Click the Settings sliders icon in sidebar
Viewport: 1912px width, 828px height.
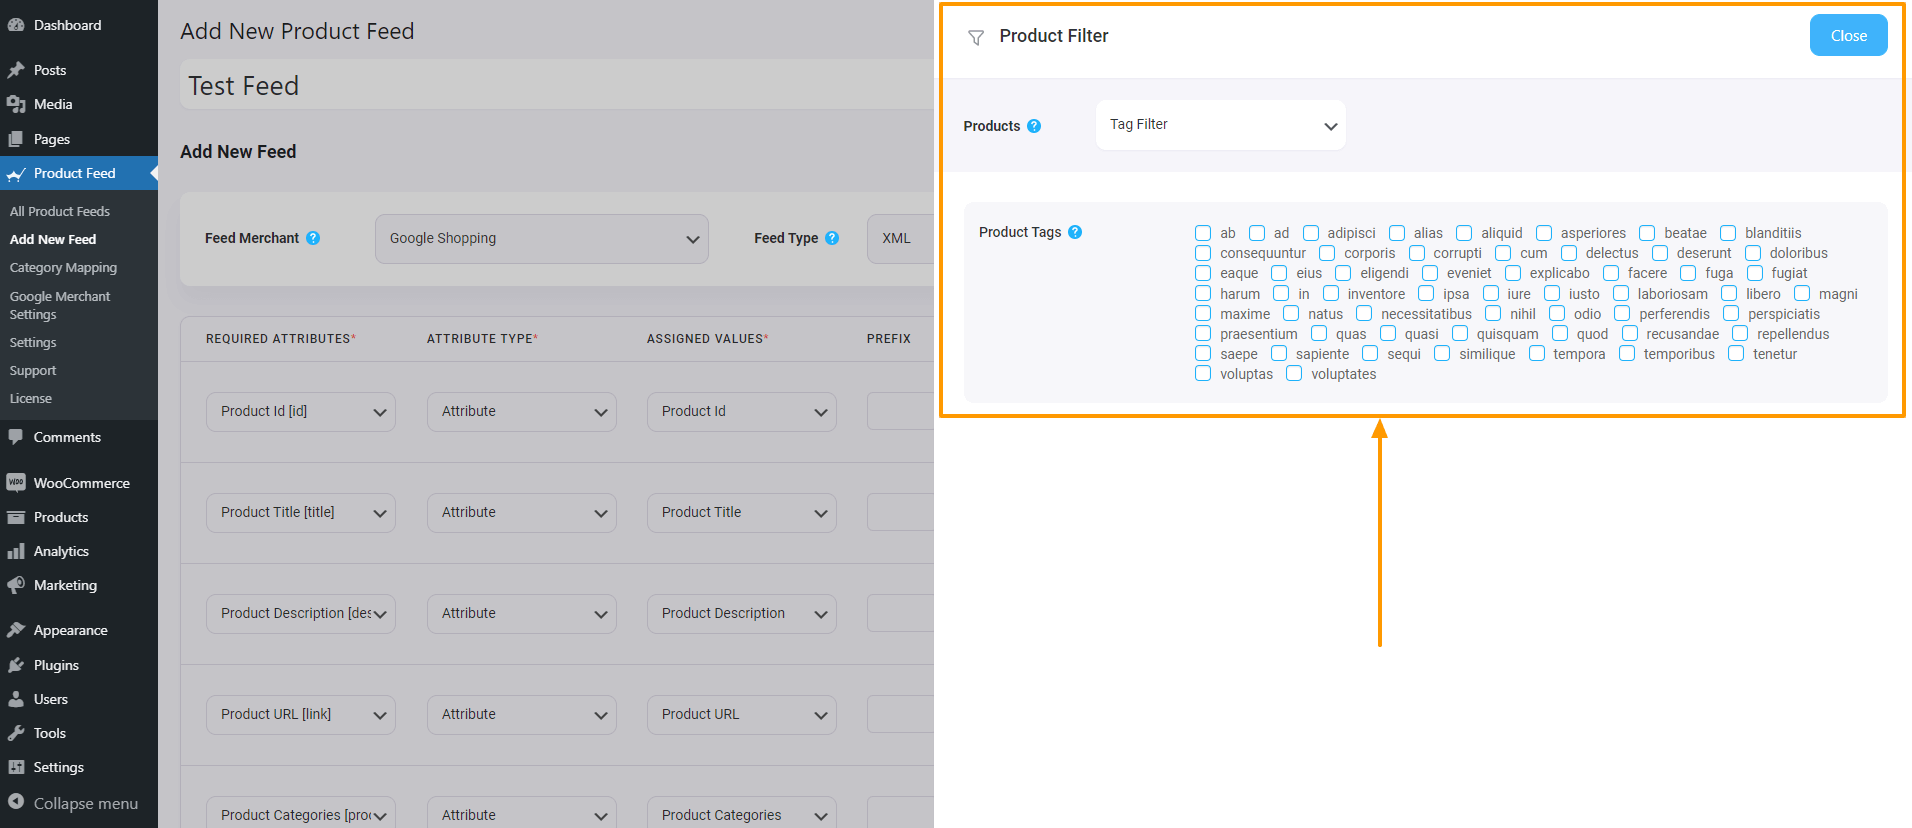point(16,767)
